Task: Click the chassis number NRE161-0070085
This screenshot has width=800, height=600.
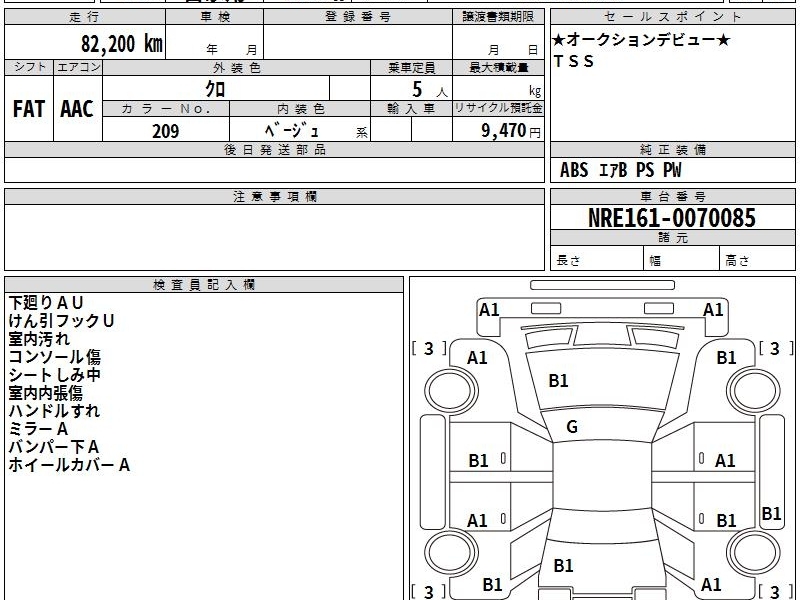Action: click(x=671, y=218)
